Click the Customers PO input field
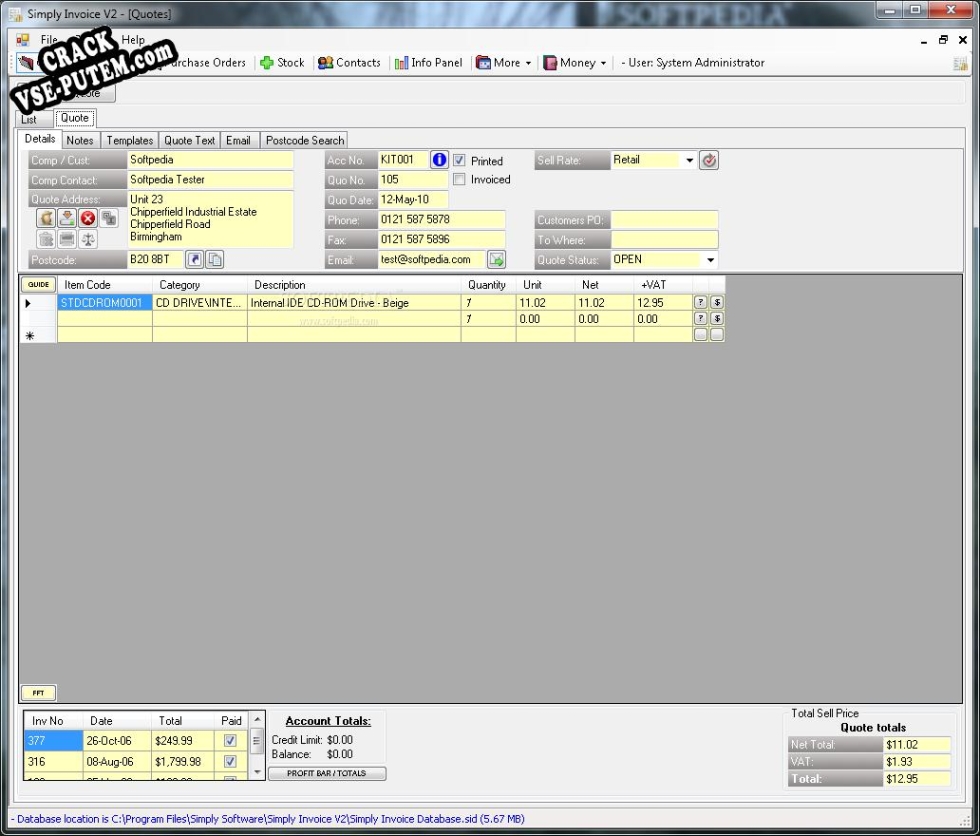Image resolution: width=980 pixels, height=836 pixels. [x=664, y=220]
